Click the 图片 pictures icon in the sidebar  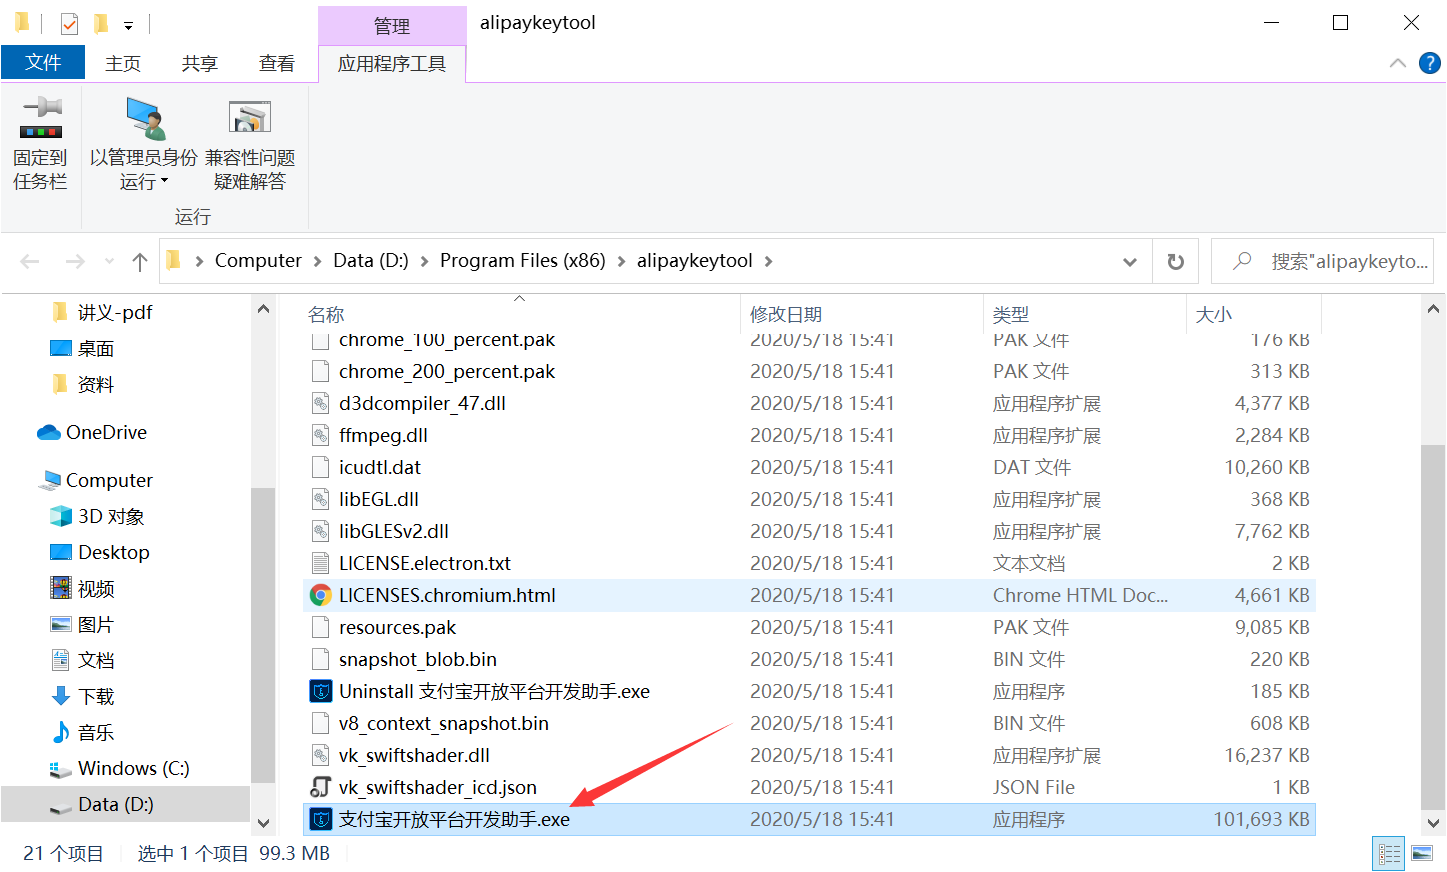[x=60, y=625]
